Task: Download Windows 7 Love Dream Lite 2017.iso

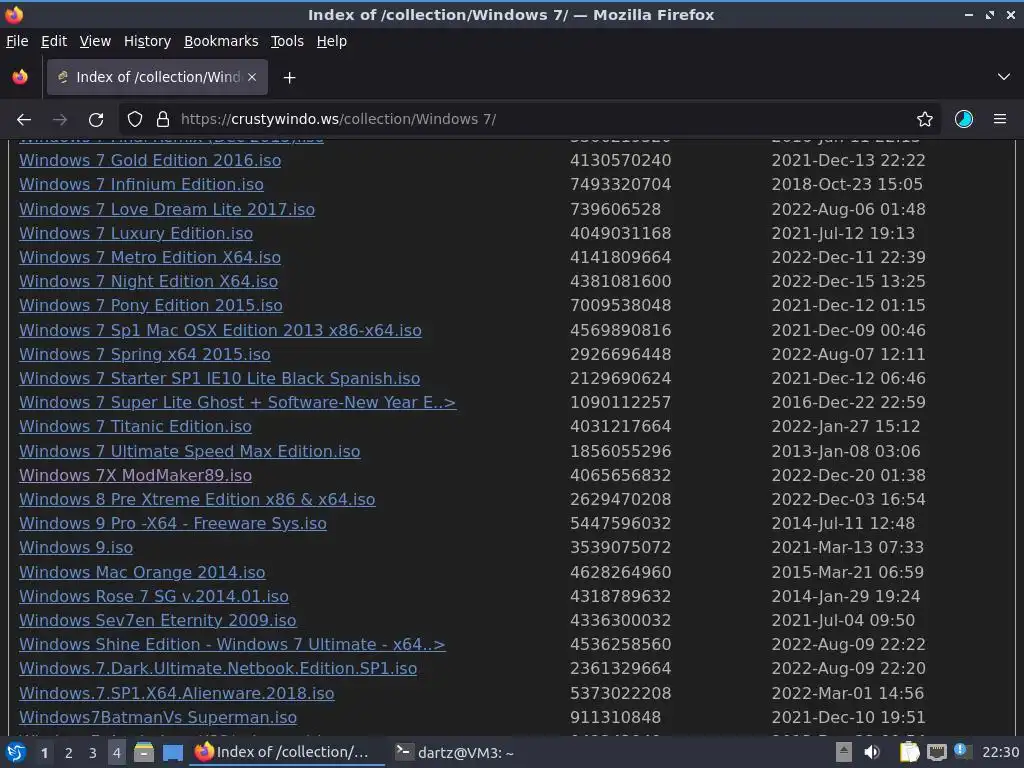Action: coord(167,210)
